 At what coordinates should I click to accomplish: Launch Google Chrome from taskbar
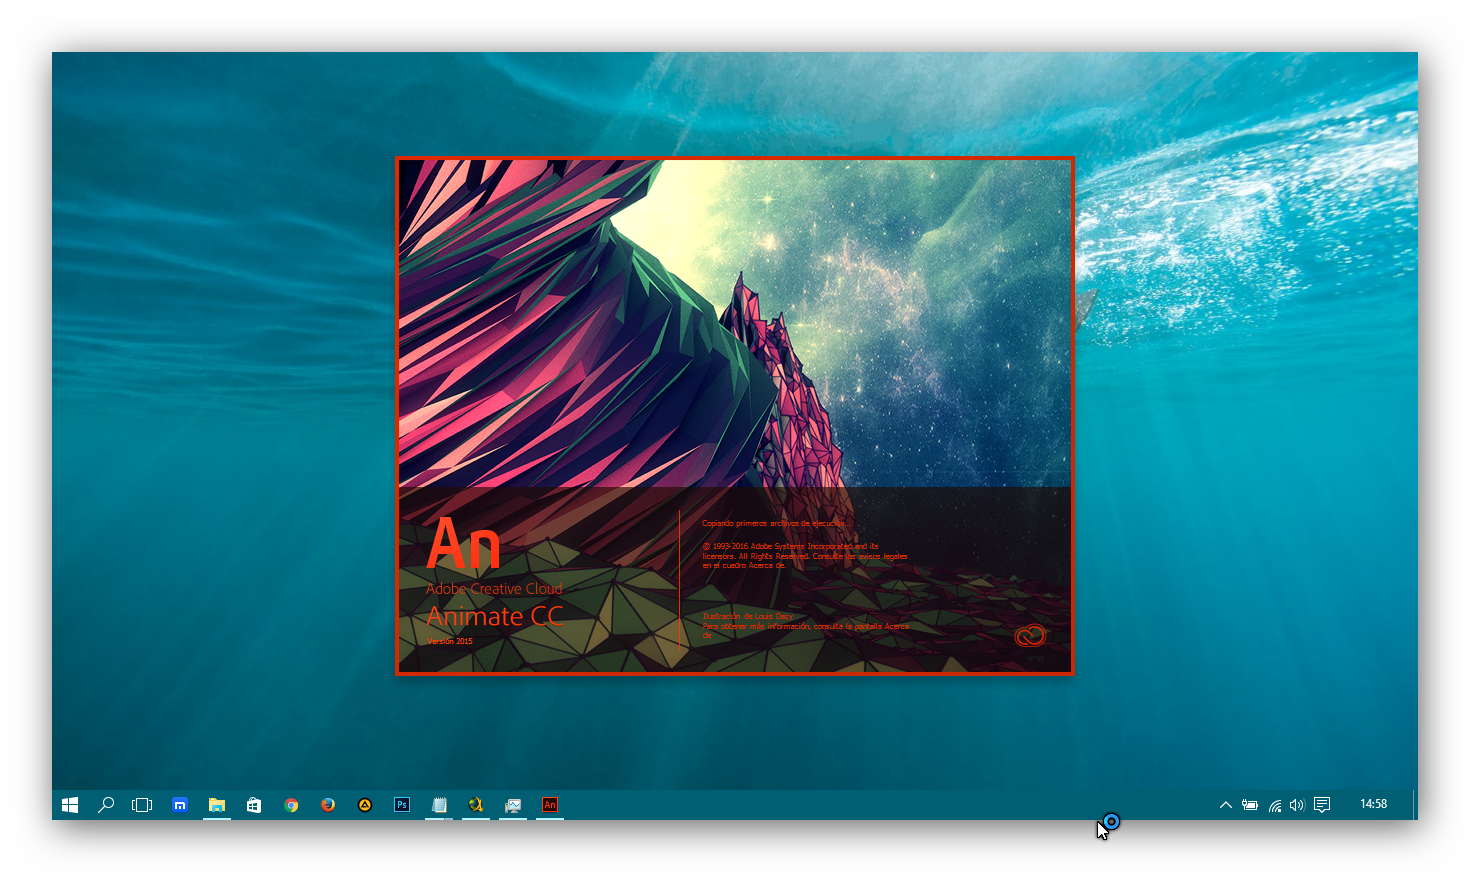tap(291, 805)
